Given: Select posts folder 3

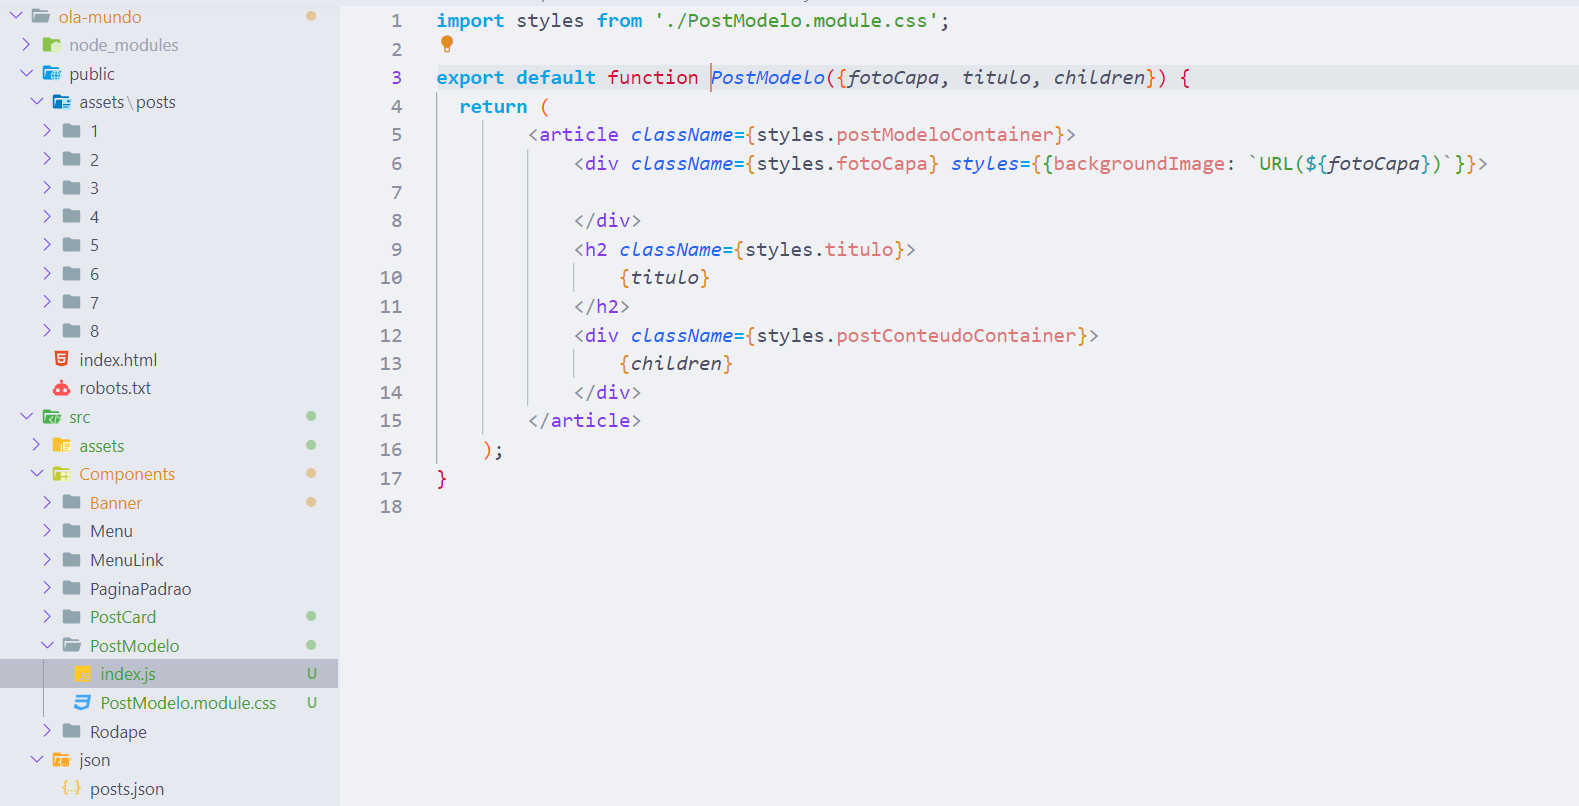Looking at the screenshot, I should point(94,188).
